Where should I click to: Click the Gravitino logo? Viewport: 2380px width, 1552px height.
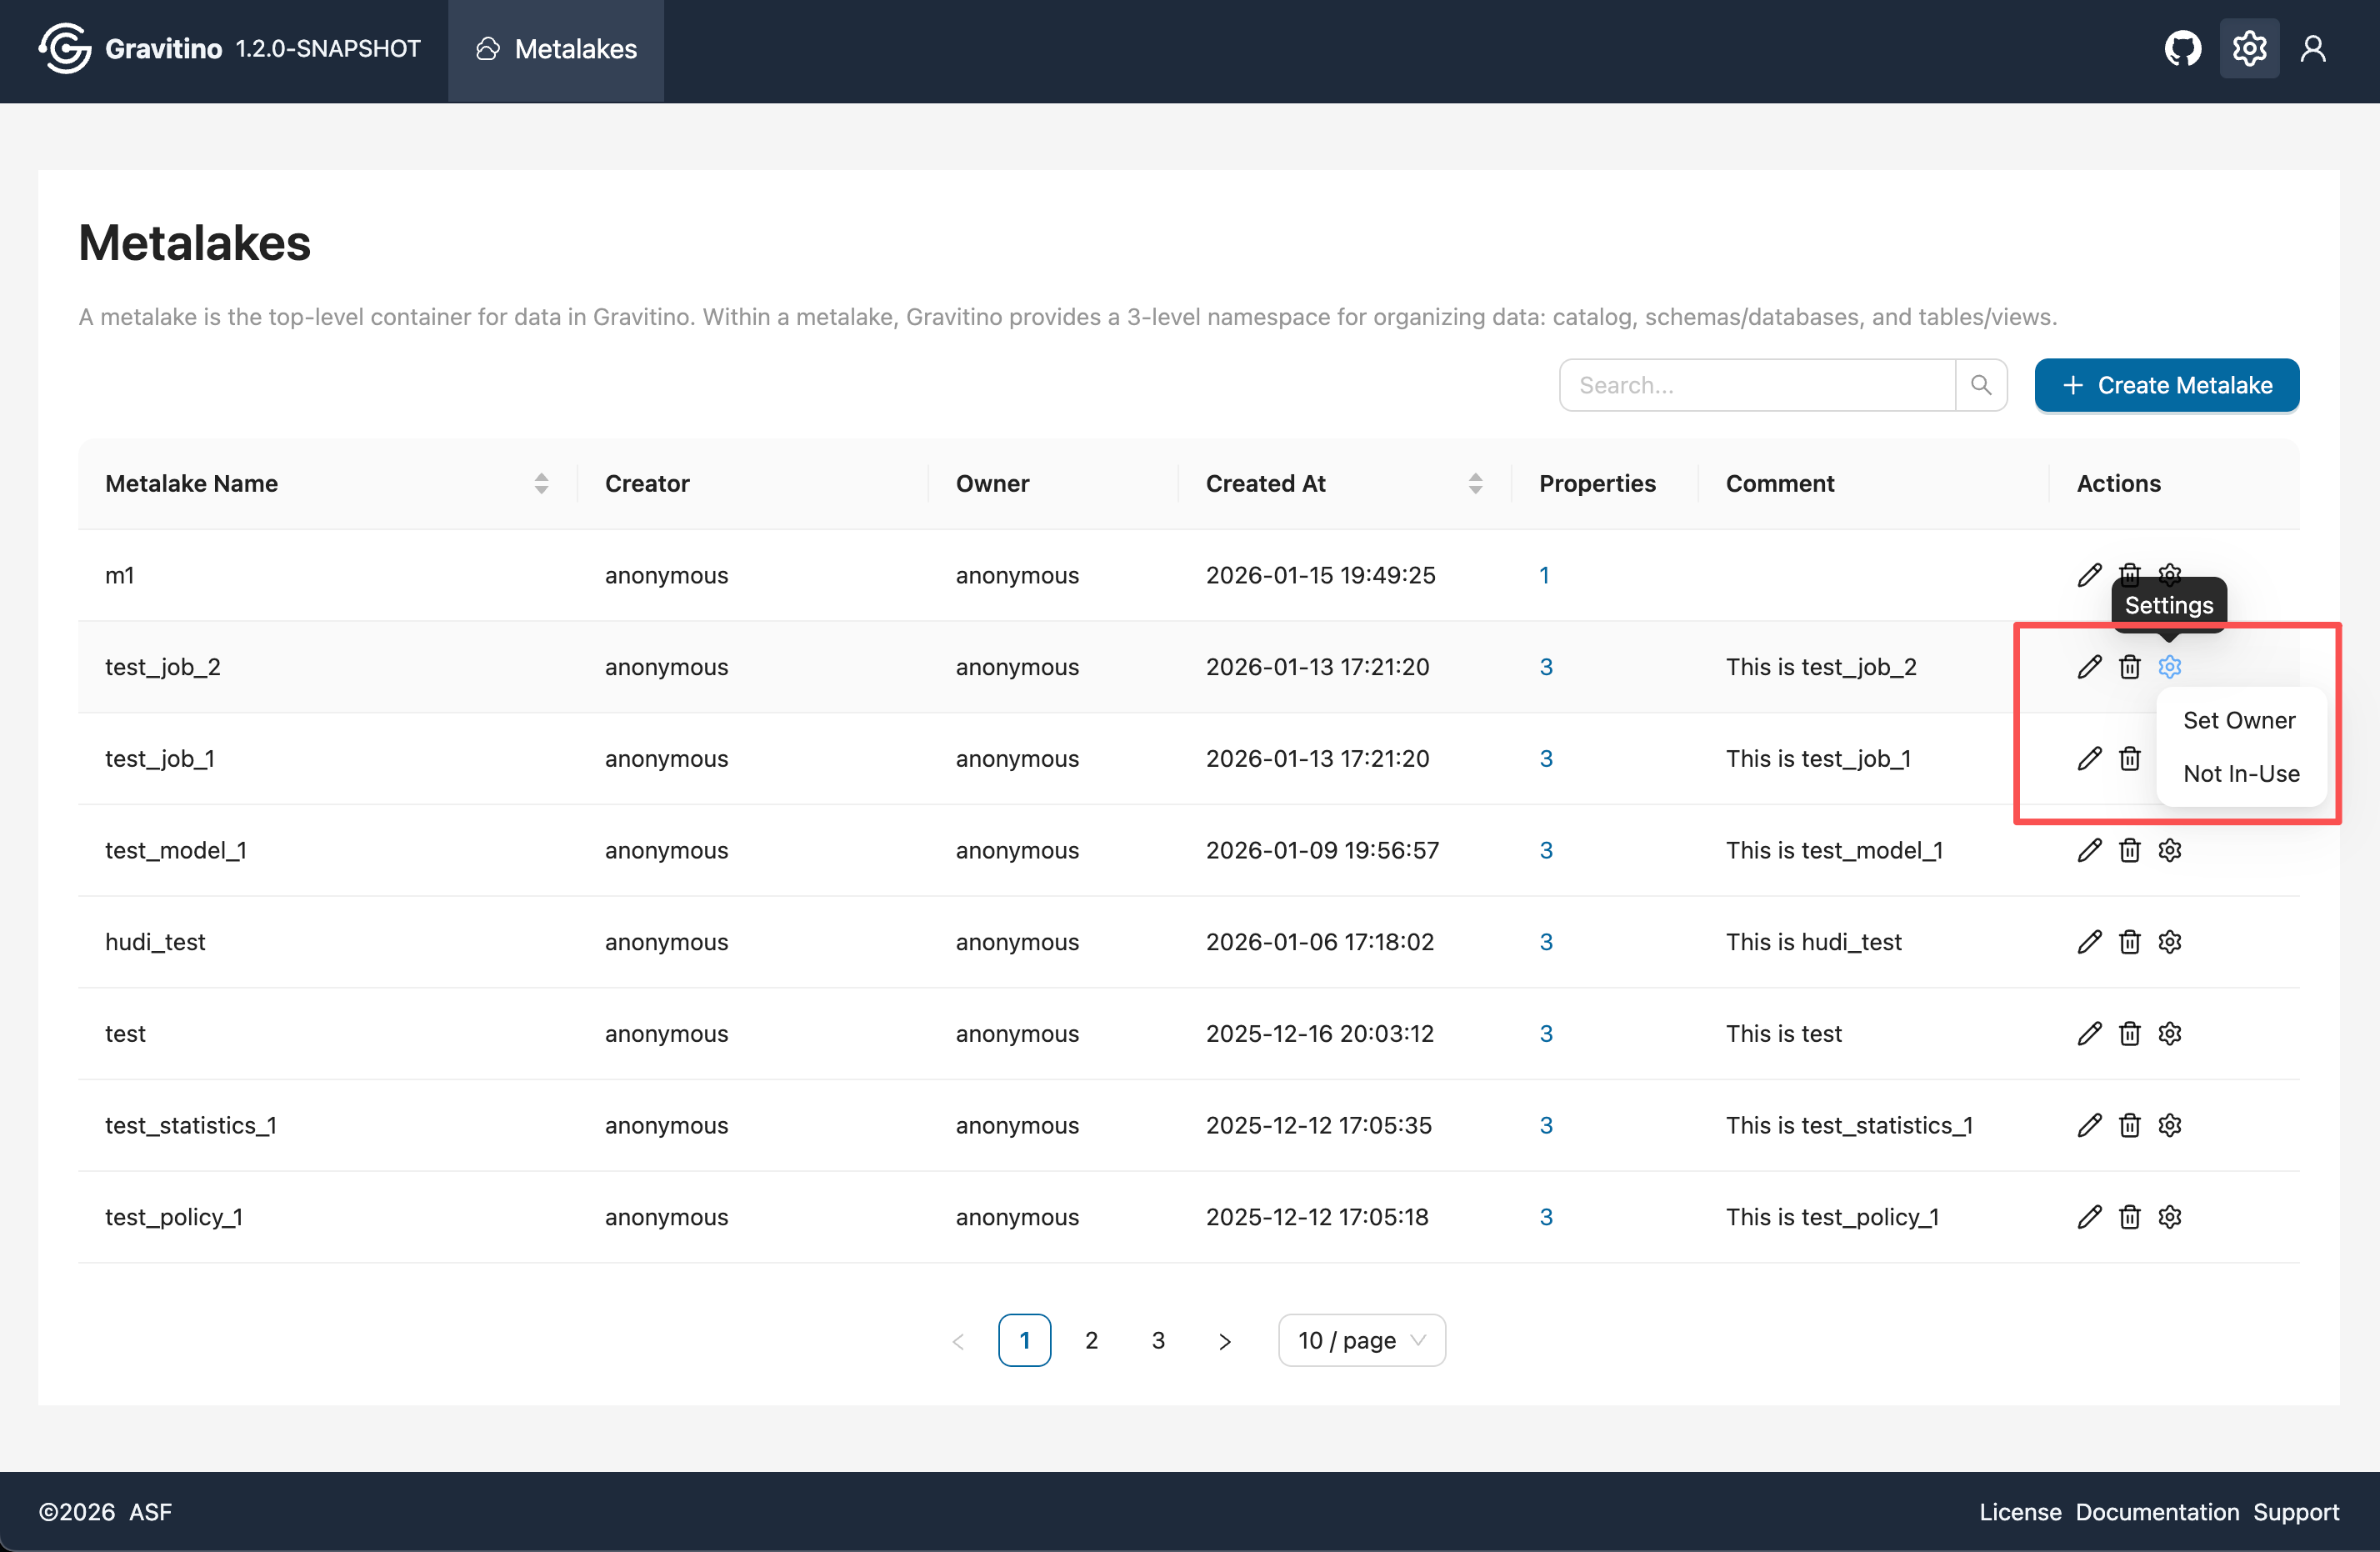pyautogui.click(x=65, y=49)
